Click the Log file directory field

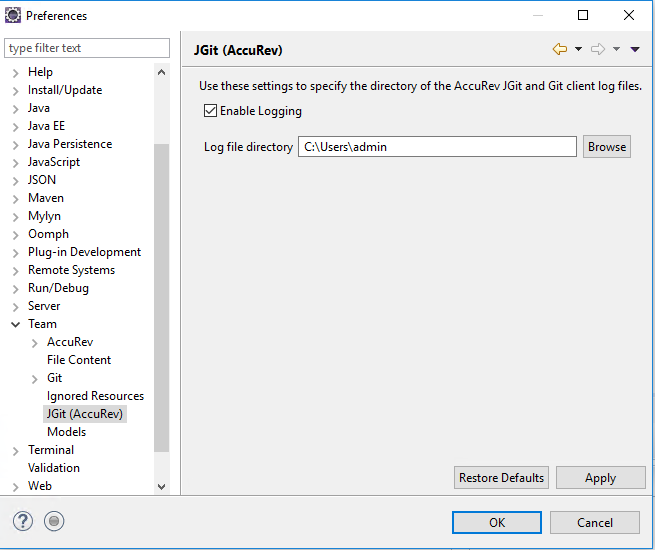coord(437,147)
